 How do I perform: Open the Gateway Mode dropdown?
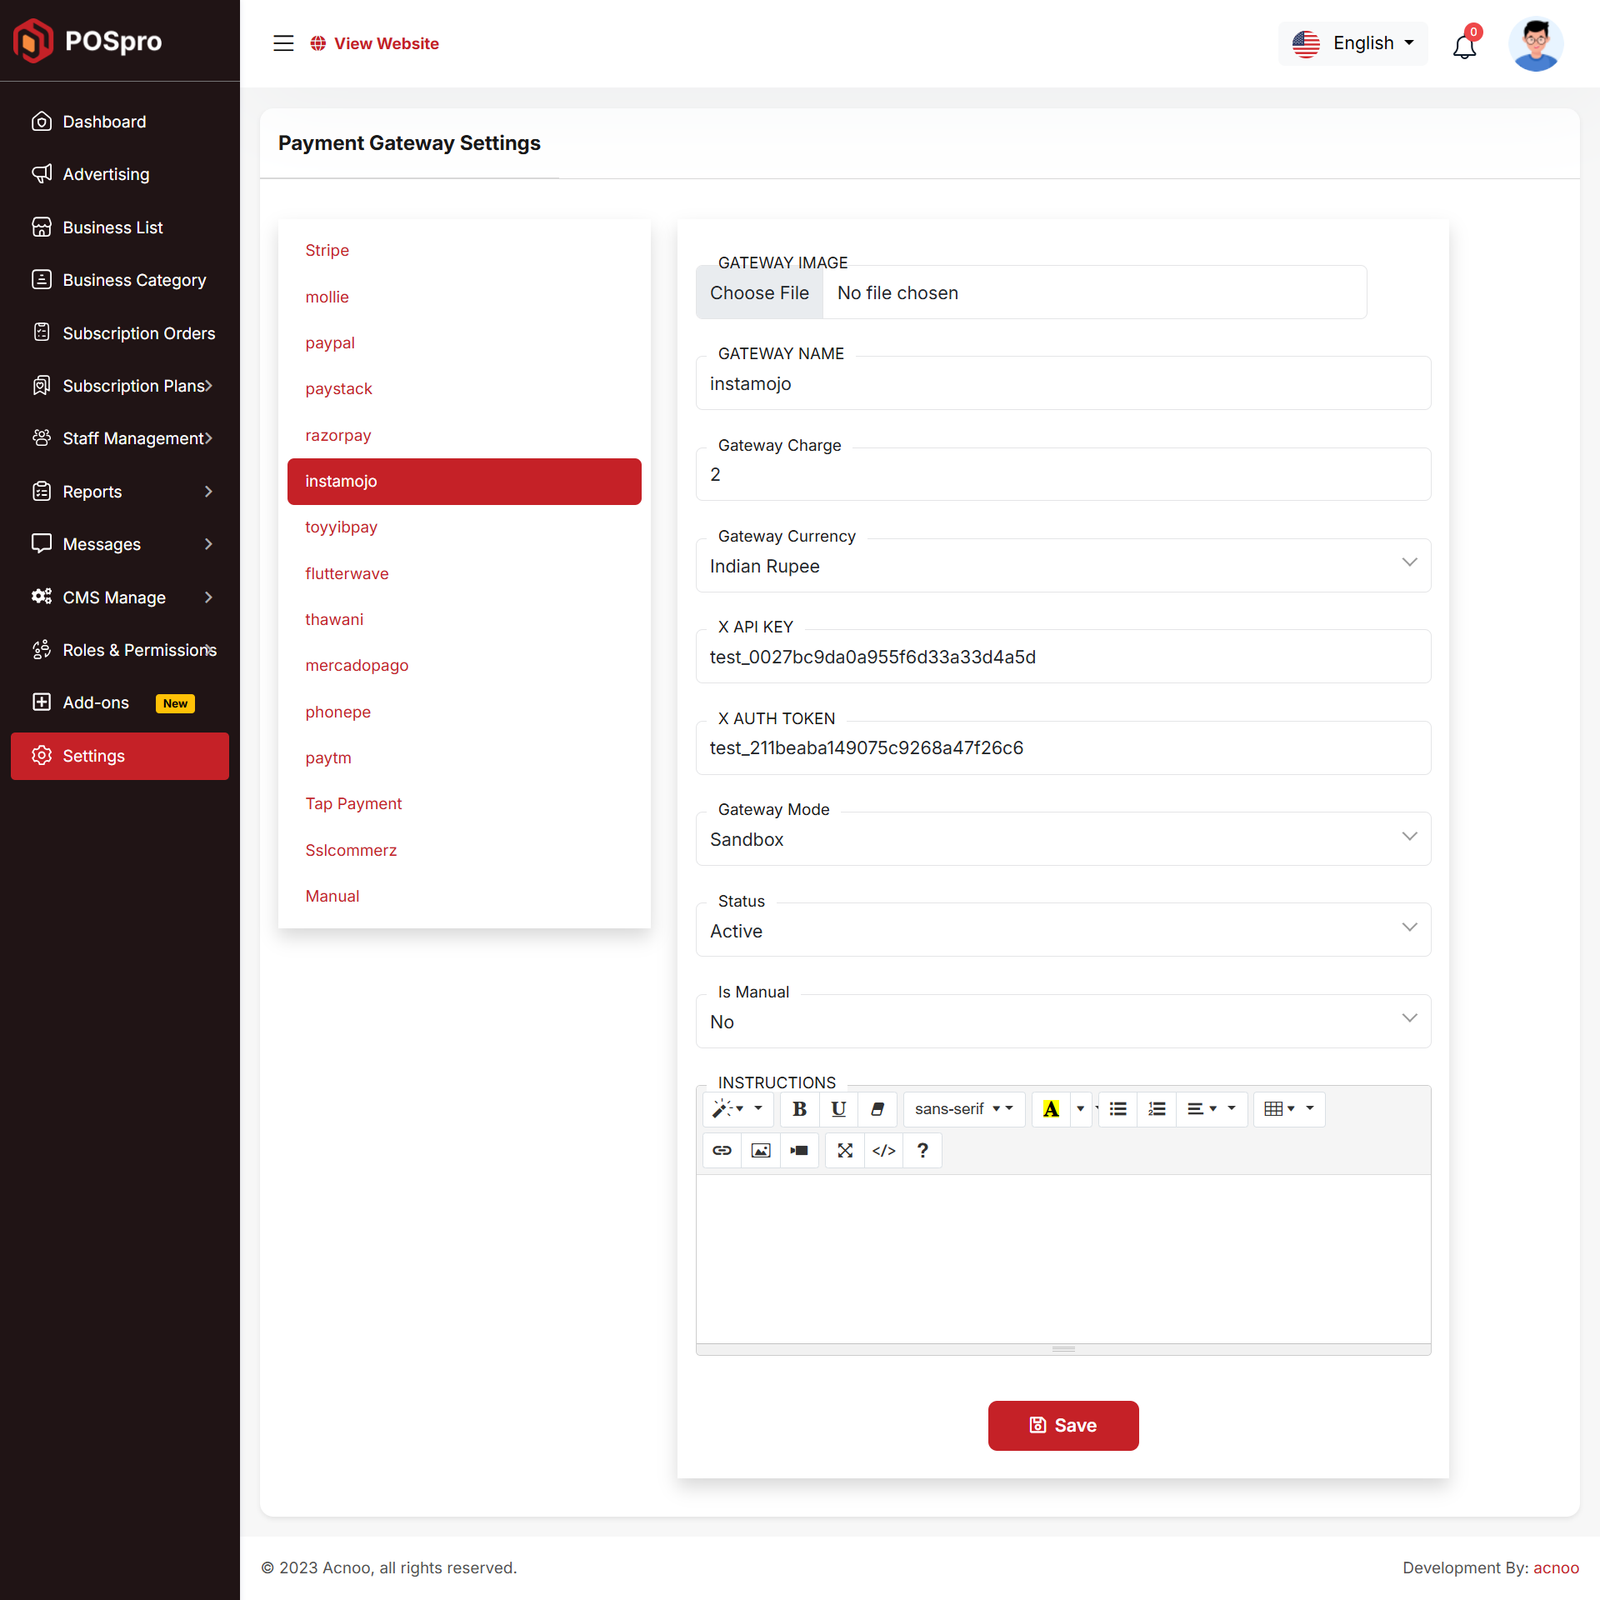click(x=1062, y=839)
